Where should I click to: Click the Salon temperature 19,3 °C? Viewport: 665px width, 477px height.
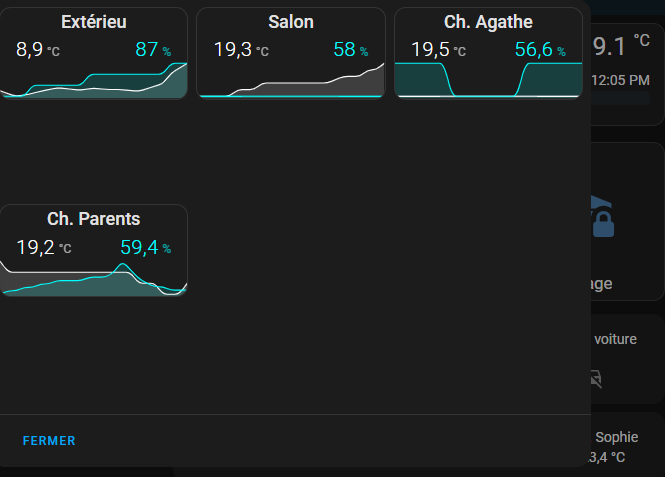pos(240,50)
